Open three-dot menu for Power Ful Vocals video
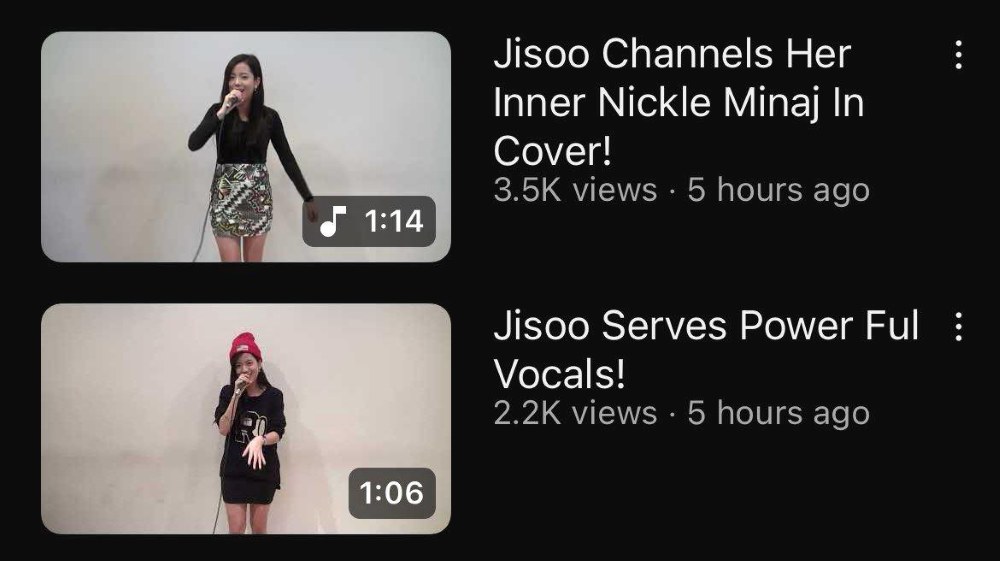This screenshot has height=561, width=1000. point(959,326)
